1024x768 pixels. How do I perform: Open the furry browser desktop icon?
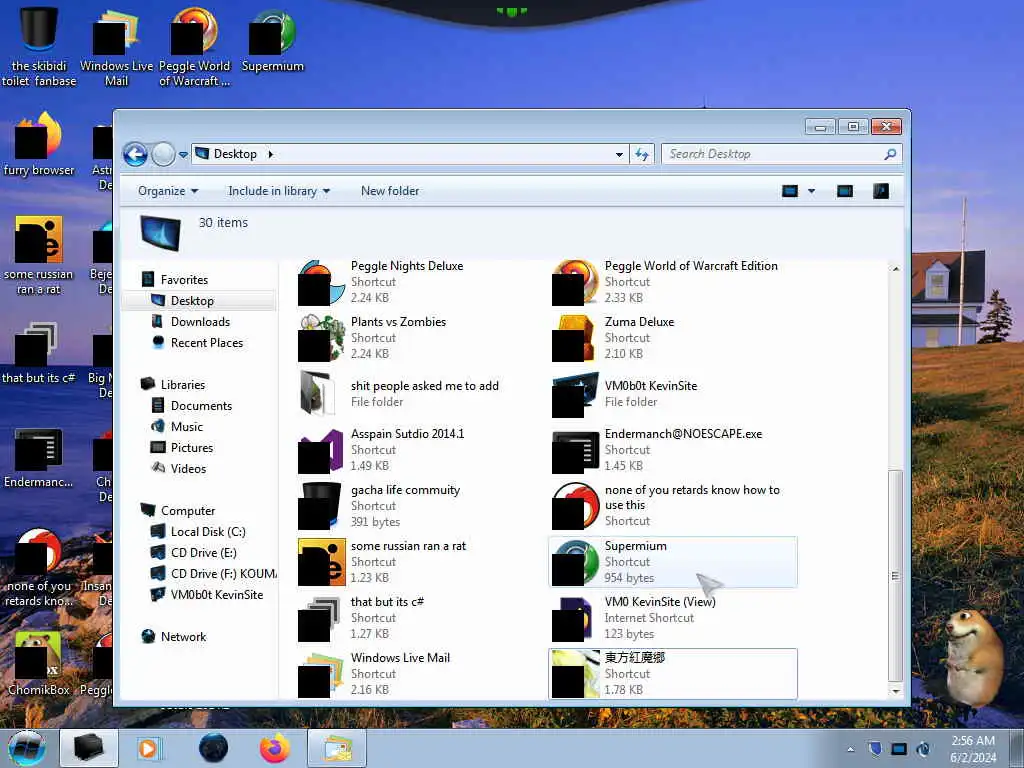[39, 144]
